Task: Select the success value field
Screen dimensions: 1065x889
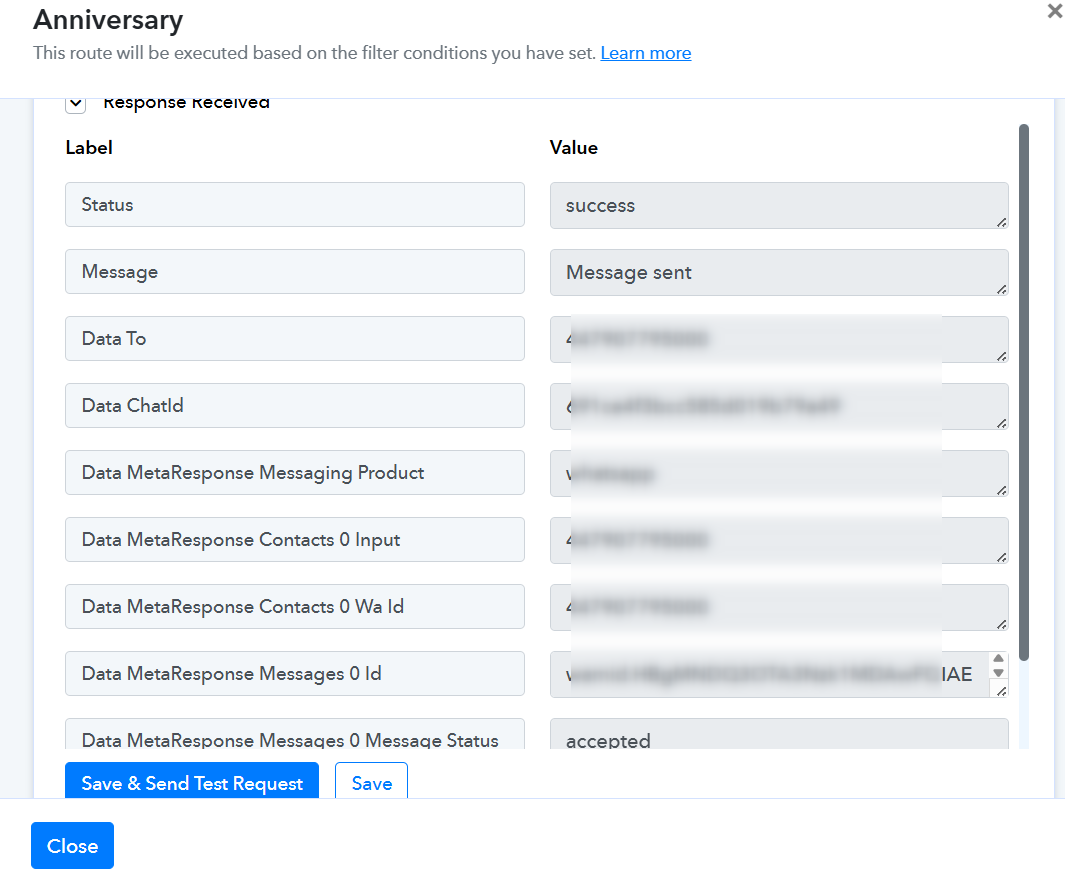Action: coord(778,206)
